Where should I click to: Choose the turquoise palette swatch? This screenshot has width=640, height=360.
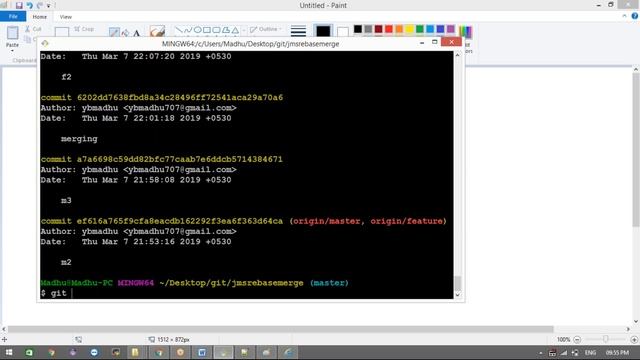pyautogui.click(x=430, y=29)
